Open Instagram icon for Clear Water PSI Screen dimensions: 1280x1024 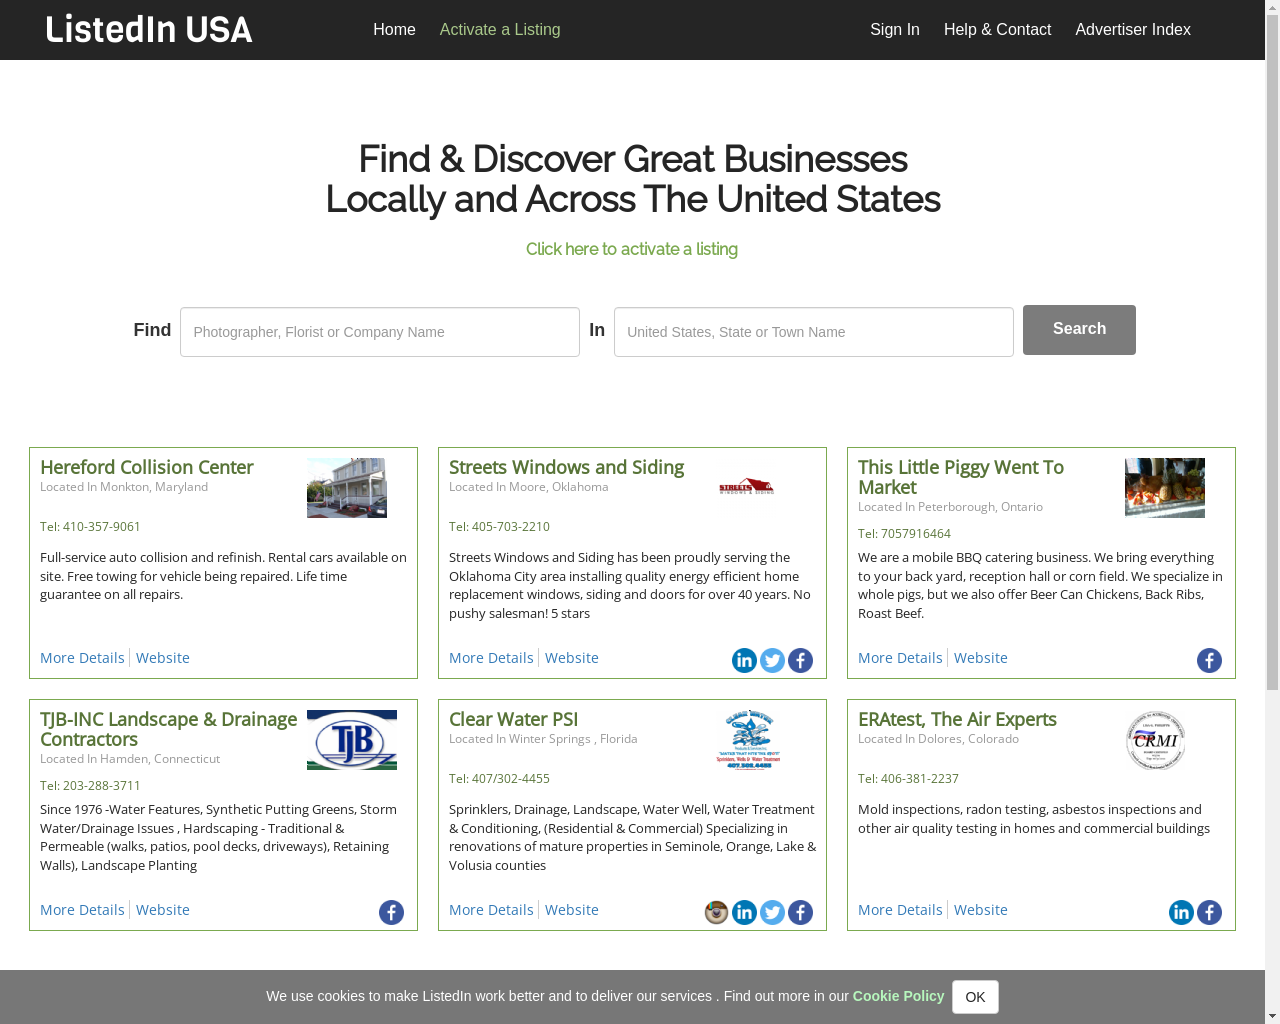[x=716, y=912]
